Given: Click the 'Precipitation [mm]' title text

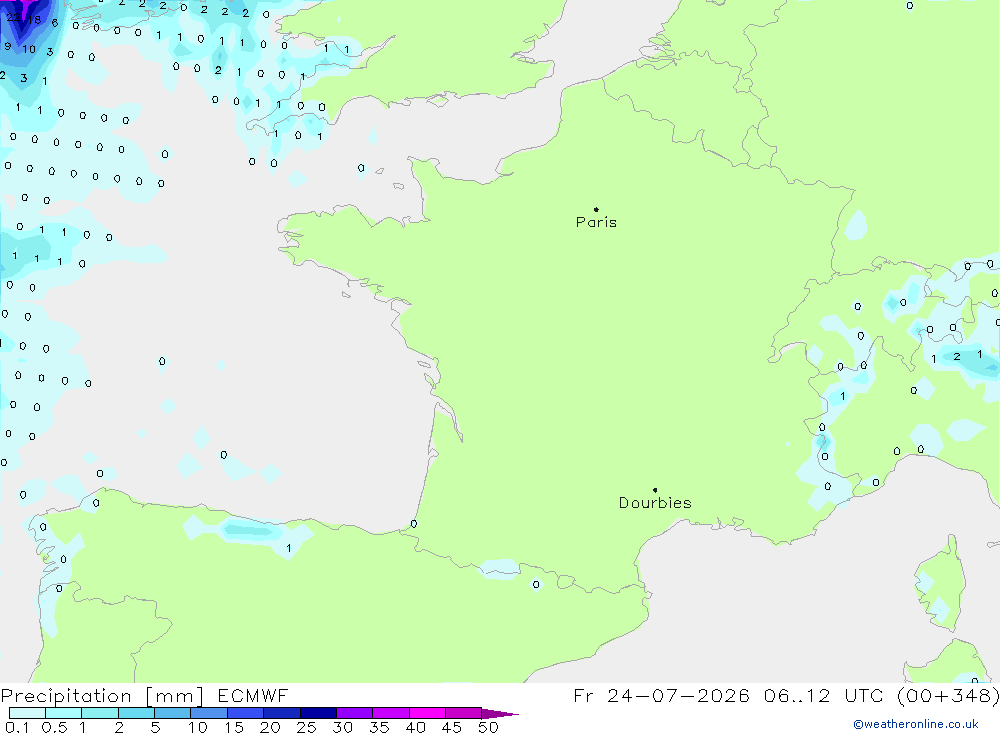Looking at the screenshot, I should [102, 696].
